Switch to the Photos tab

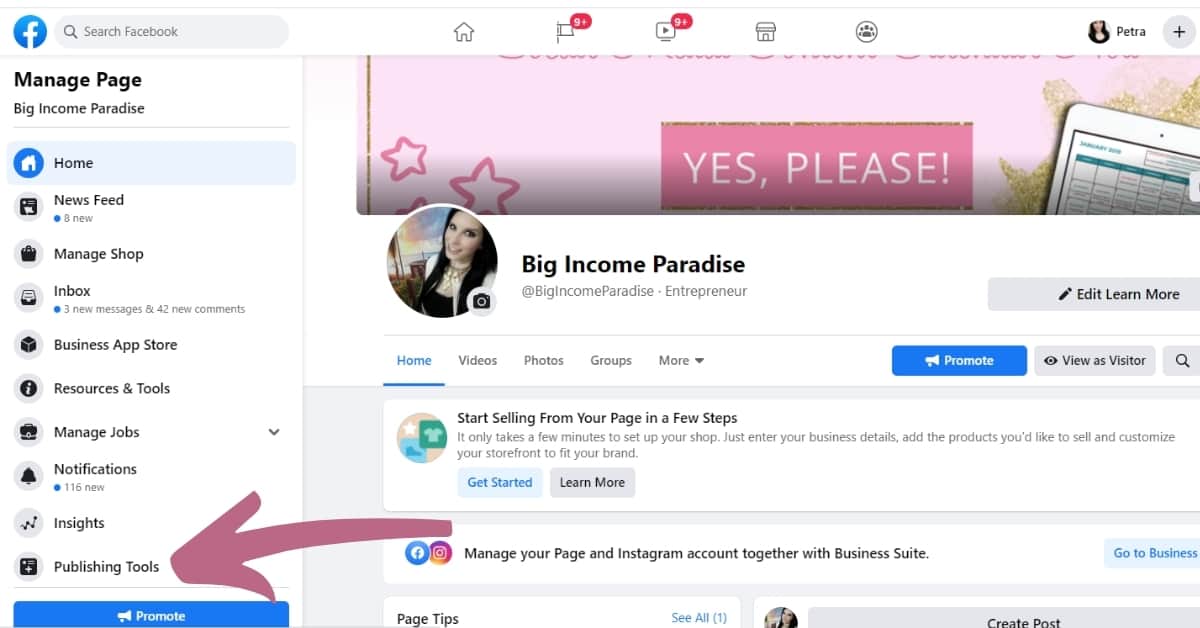point(543,360)
